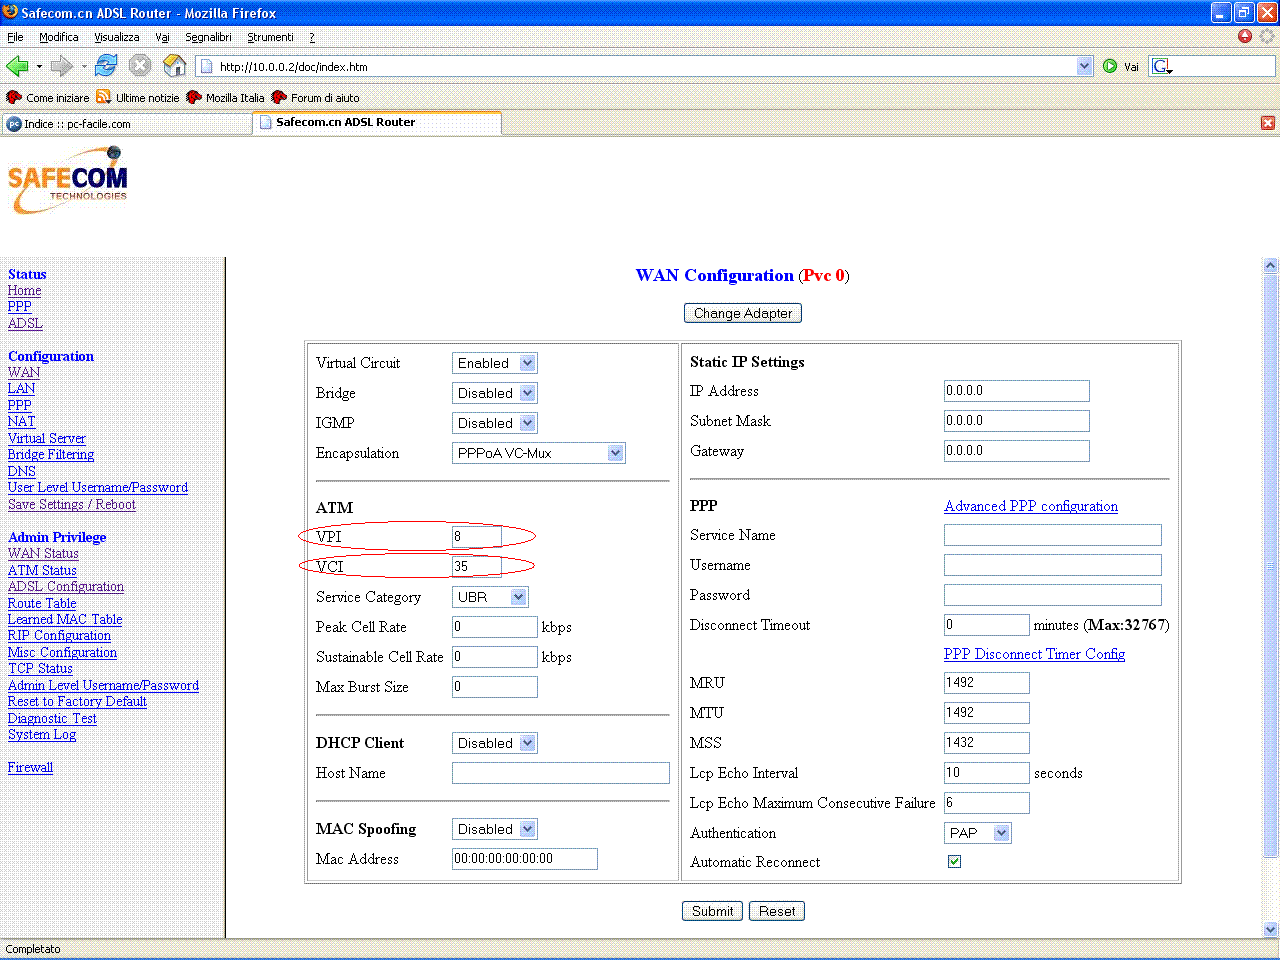Click the browser Back arrow icon

pos(17,66)
